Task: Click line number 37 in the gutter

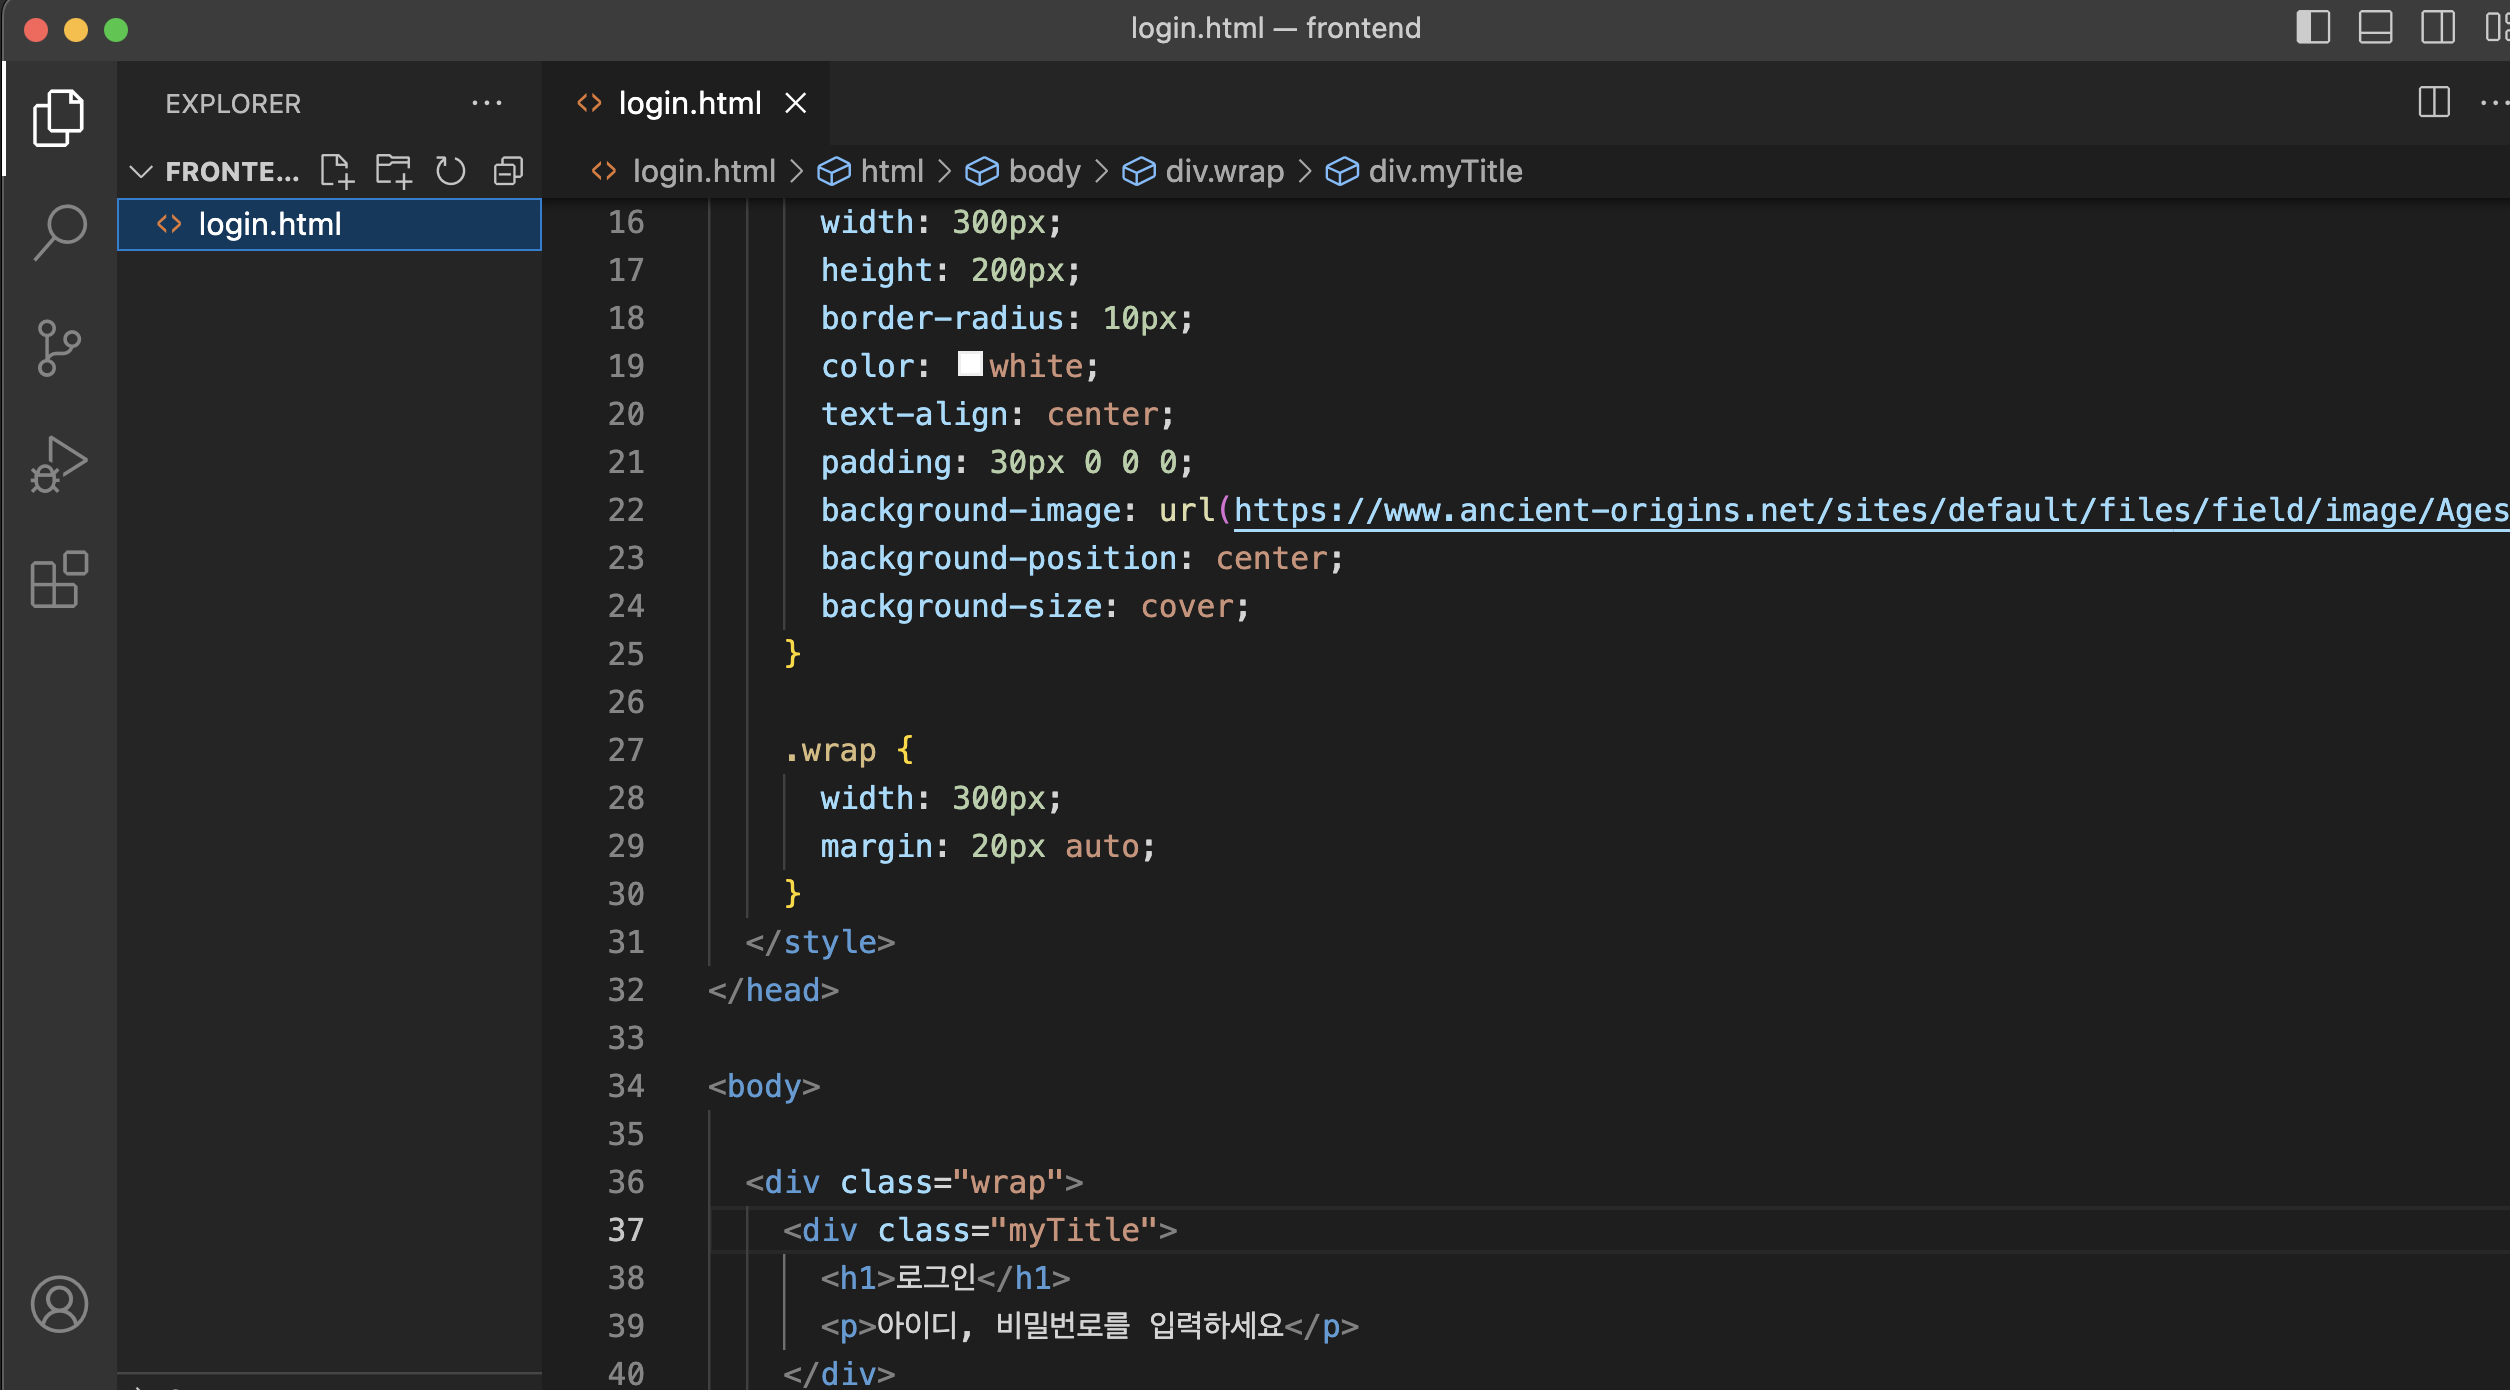Action: tap(626, 1230)
